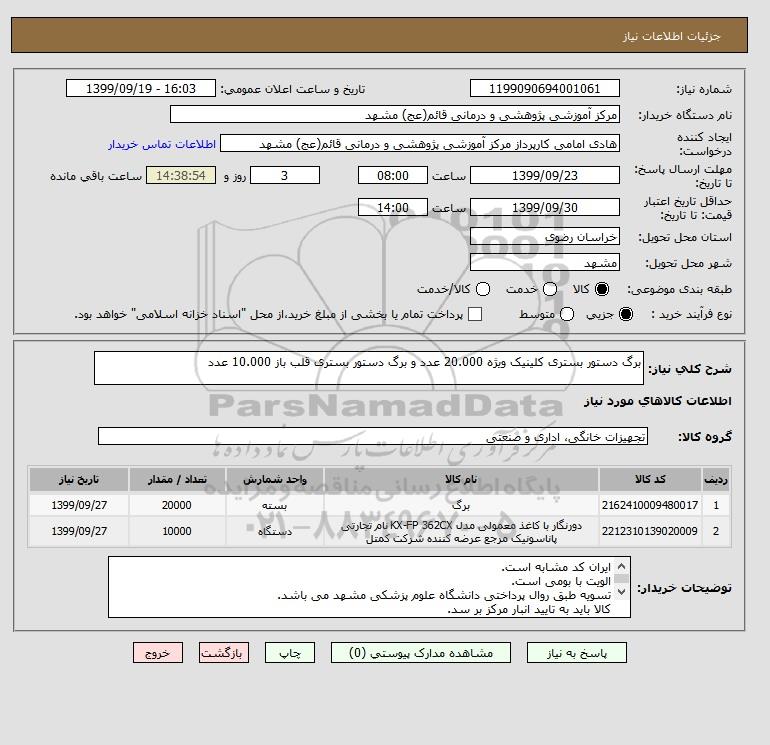Screen dimensions: 770x745
Task: Click the announcement date field 1399/09/19 - 16:03
Action: click(141, 88)
